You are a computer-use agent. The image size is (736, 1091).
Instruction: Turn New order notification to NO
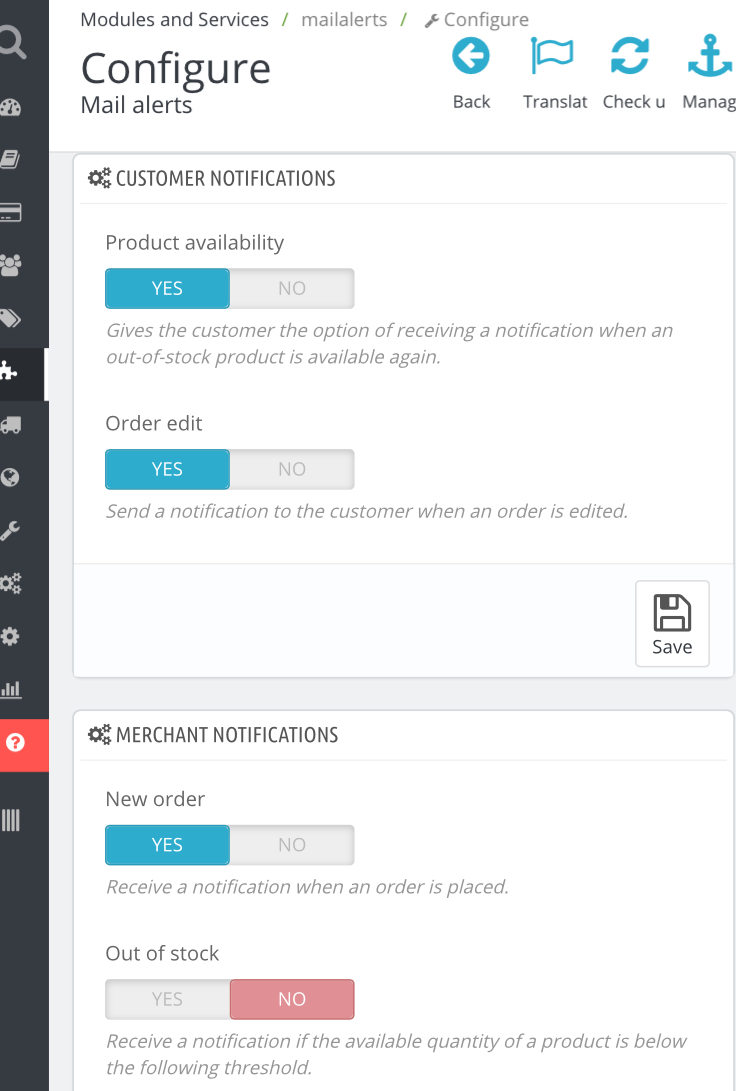click(292, 845)
